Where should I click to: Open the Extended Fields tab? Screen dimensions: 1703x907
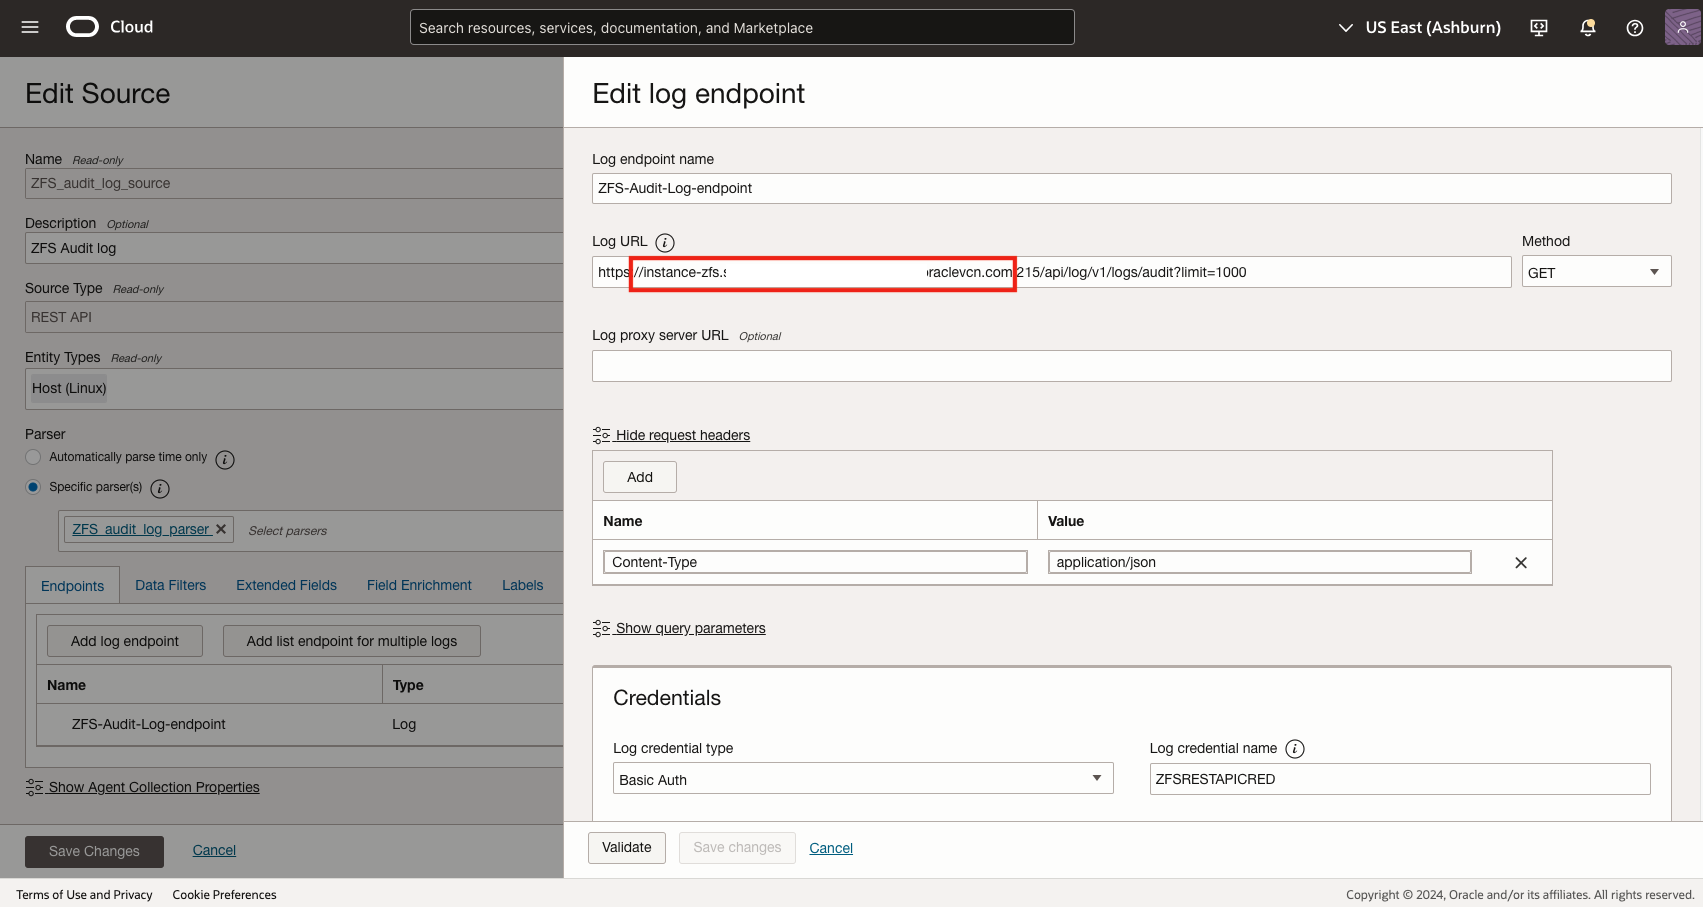pyautogui.click(x=286, y=584)
